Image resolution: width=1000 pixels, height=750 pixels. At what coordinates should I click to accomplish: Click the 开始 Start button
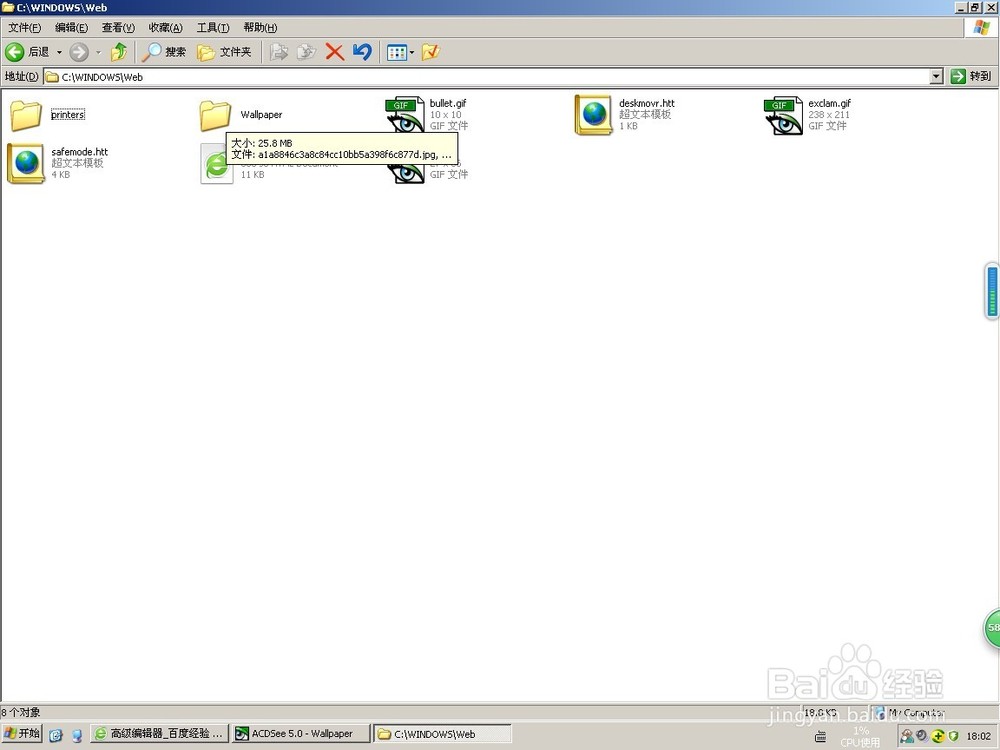(22, 734)
